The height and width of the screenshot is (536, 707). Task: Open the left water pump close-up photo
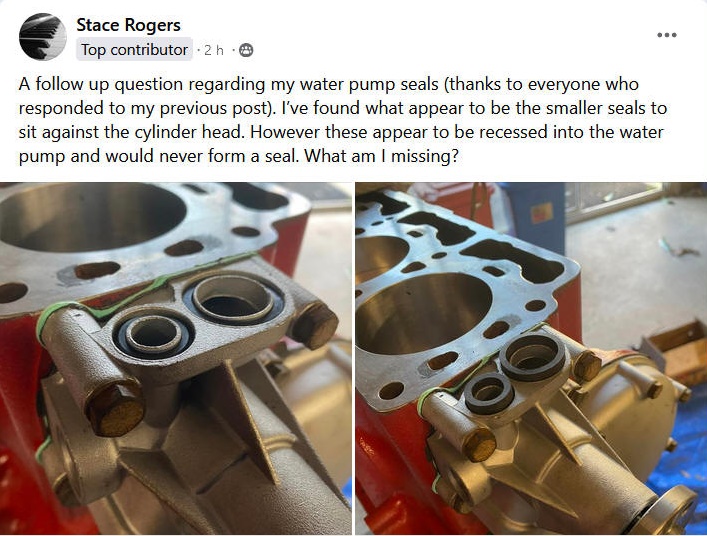coord(175,358)
